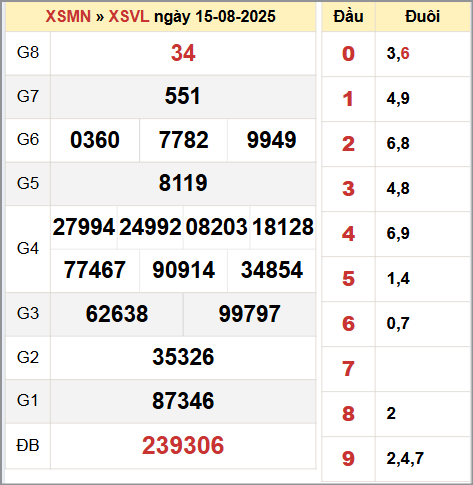Select the G4 number 27994
The width and height of the screenshot is (473, 485).
pyautogui.click(x=84, y=227)
